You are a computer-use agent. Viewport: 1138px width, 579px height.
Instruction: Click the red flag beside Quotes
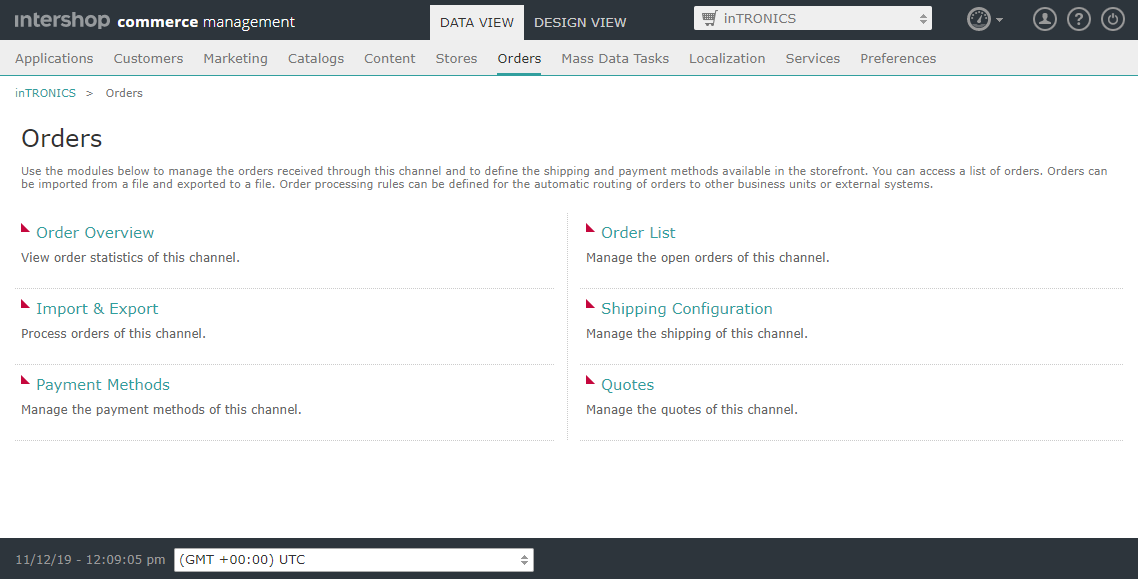592,379
